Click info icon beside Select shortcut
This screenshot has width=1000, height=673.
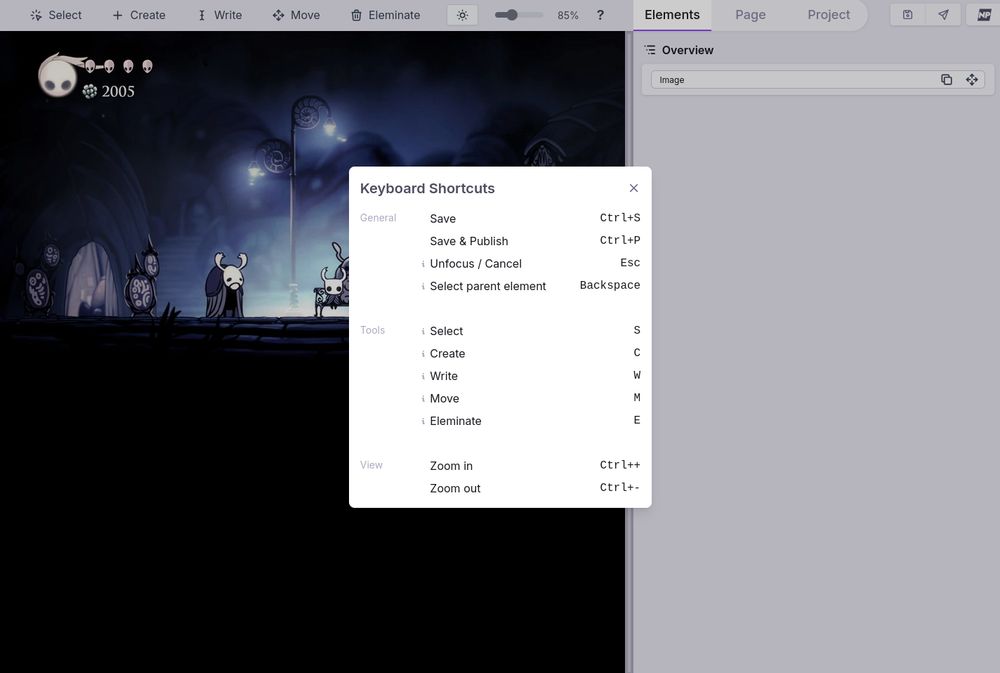423,331
